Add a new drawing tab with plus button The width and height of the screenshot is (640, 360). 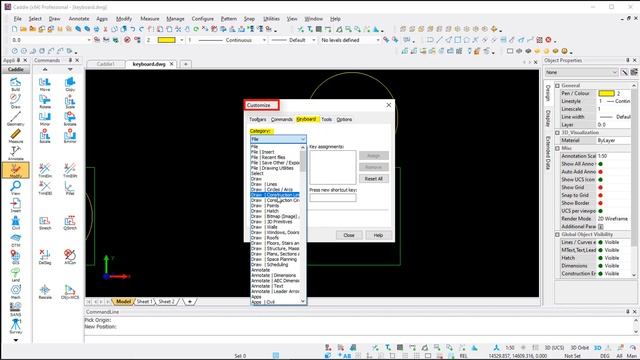coord(186,64)
